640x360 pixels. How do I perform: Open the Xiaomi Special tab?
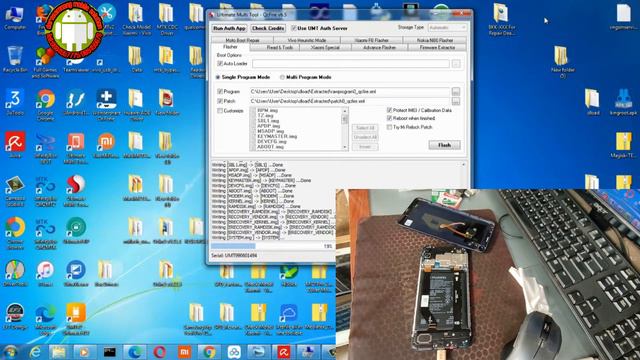coord(325,48)
